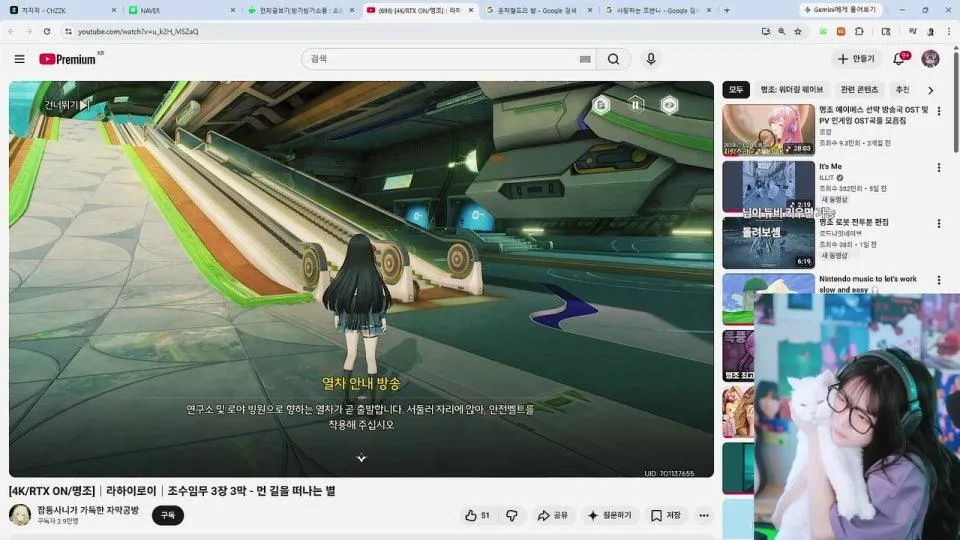Like the video with thumbs up
This screenshot has height=540, width=960.
[x=478, y=516]
